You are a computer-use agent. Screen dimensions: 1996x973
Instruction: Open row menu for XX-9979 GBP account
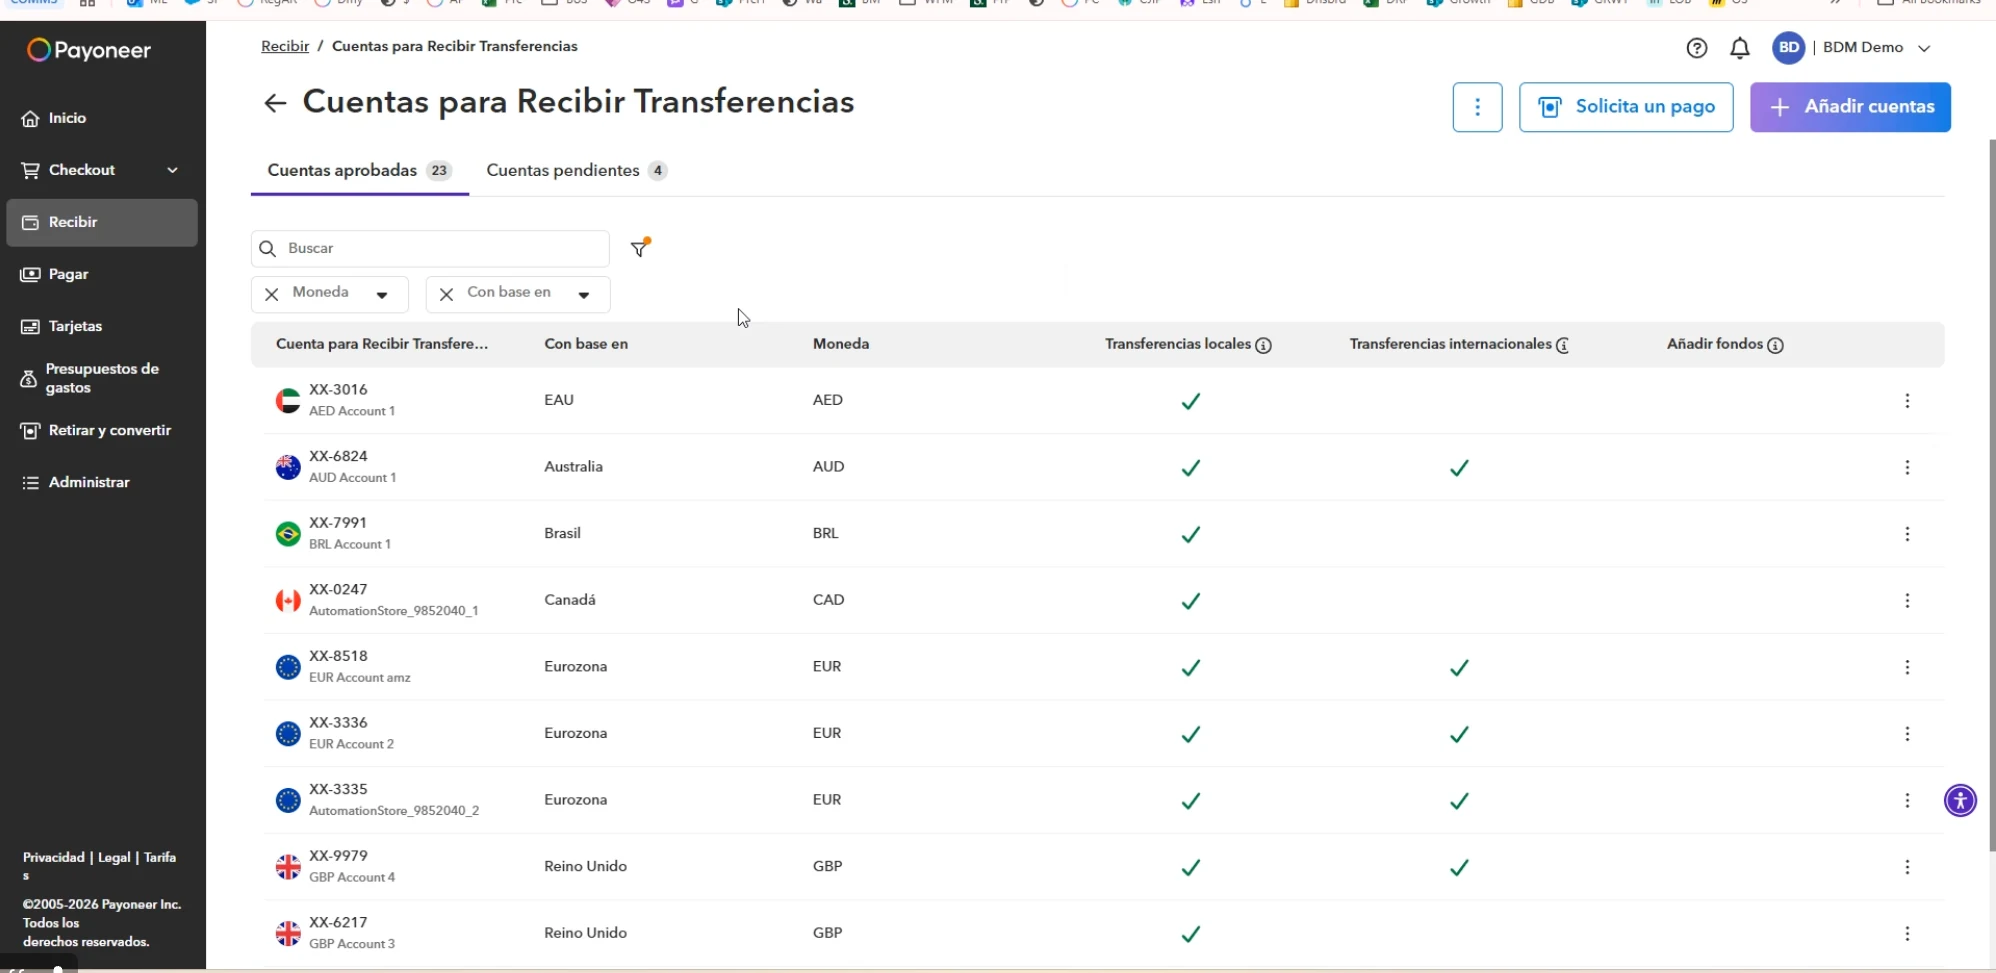(x=1907, y=867)
